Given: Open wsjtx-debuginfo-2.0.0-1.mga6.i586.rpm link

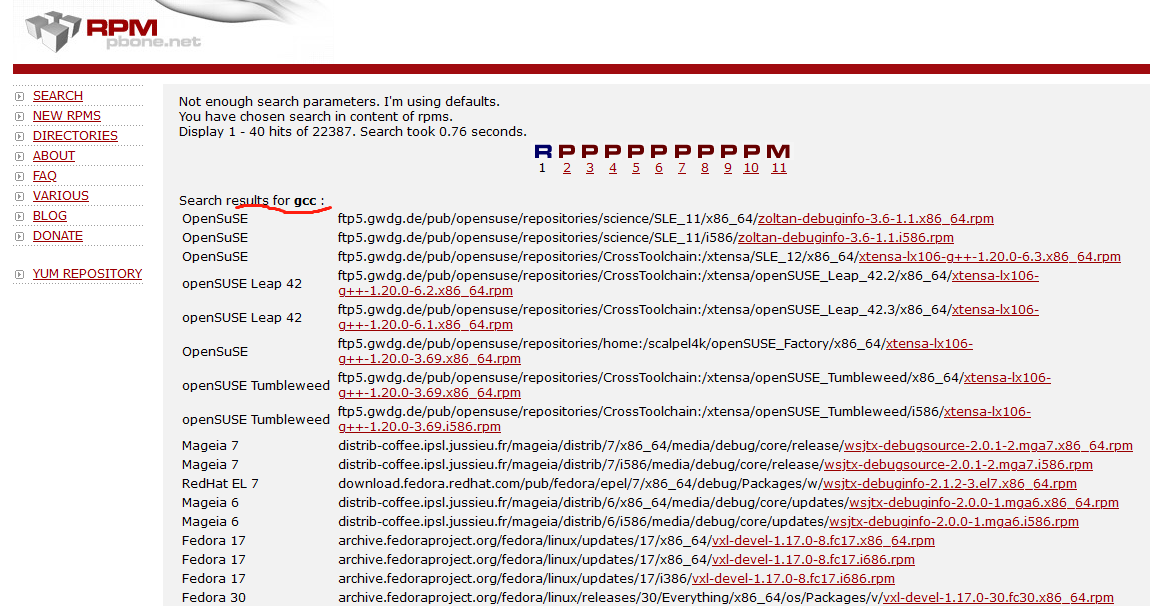Looking at the screenshot, I should (x=954, y=522).
